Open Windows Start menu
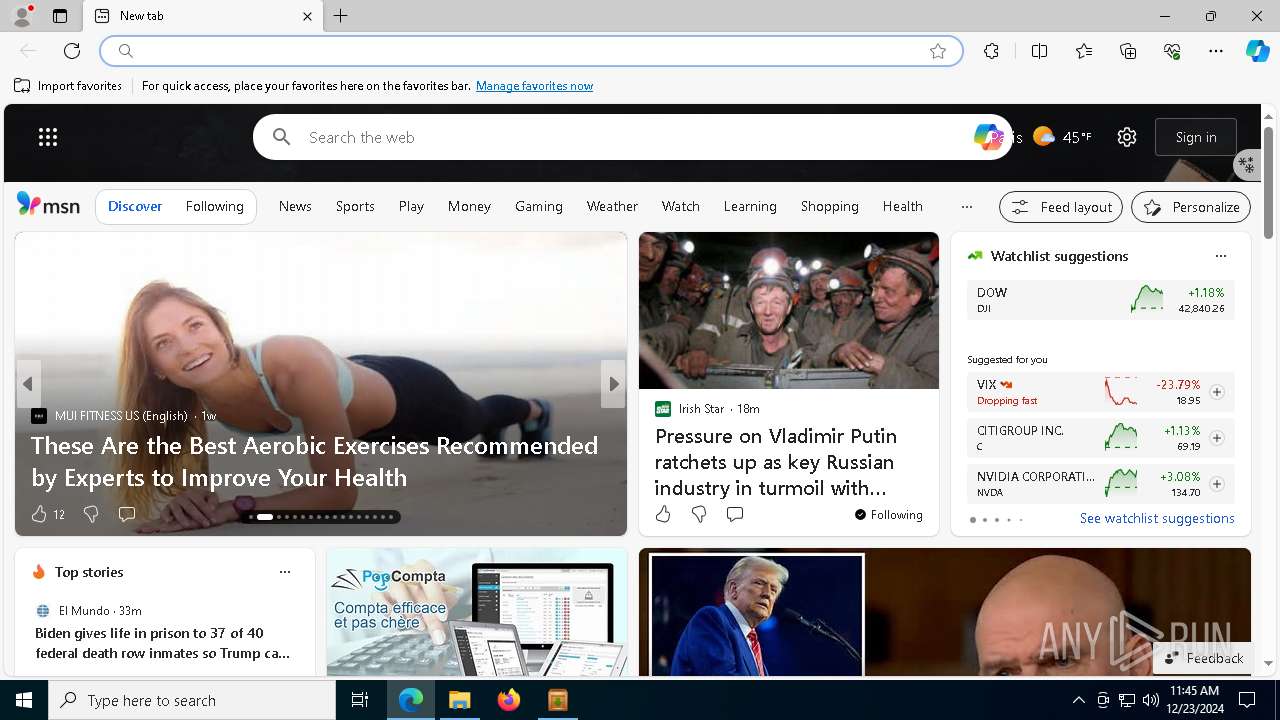 tap(24, 700)
